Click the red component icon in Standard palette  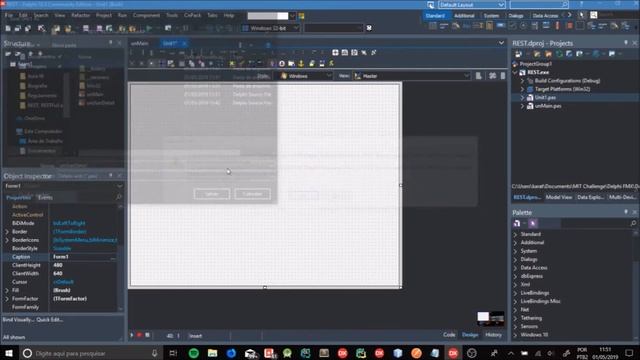pos(569,26)
